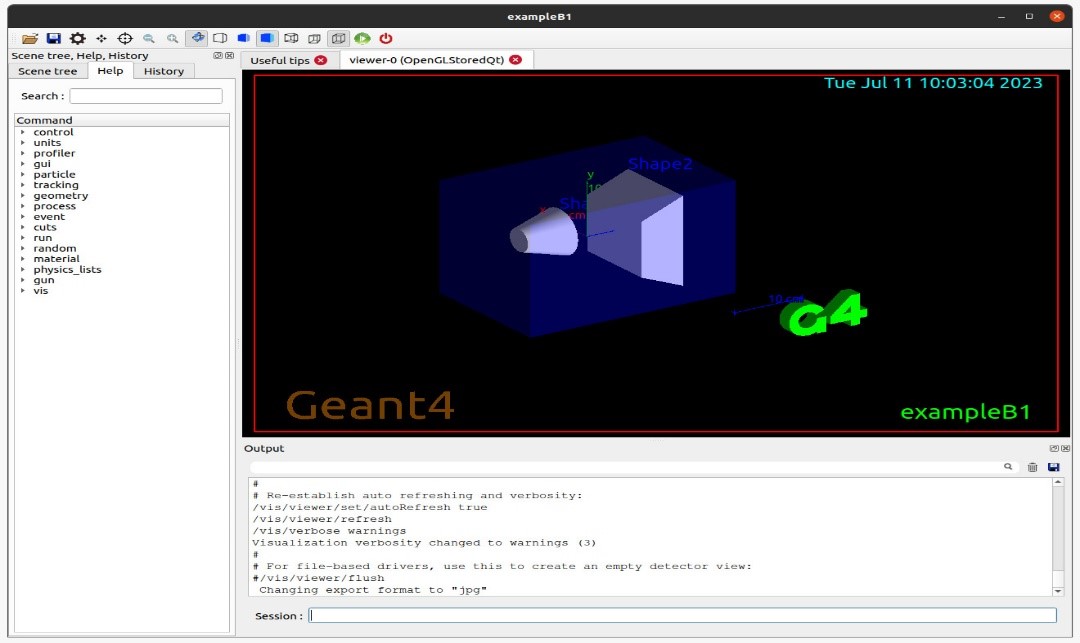This screenshot has width=1080, height=643.
Task: Expand the vis command node
Action: click(x=23, y=291)
